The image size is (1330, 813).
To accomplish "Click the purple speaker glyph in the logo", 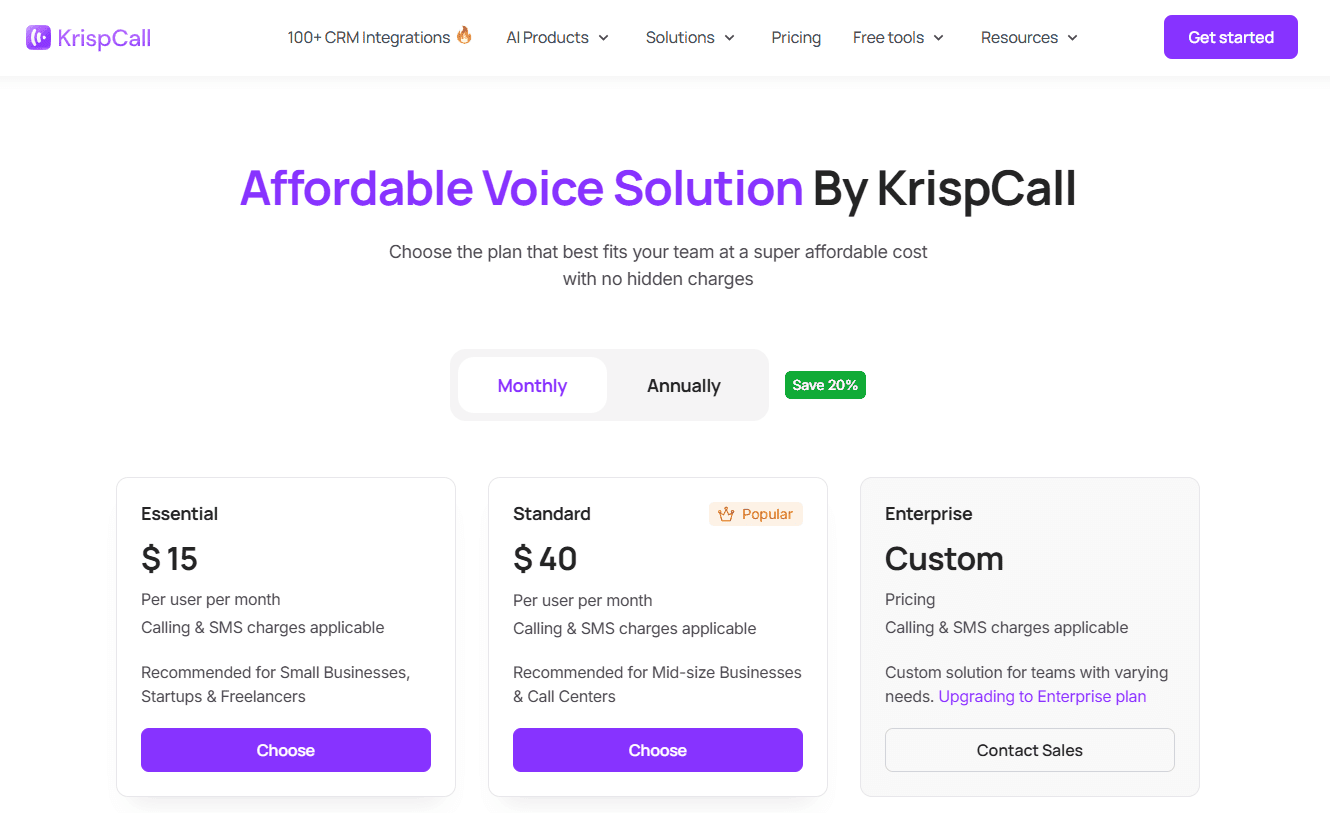I will (37, 37).
